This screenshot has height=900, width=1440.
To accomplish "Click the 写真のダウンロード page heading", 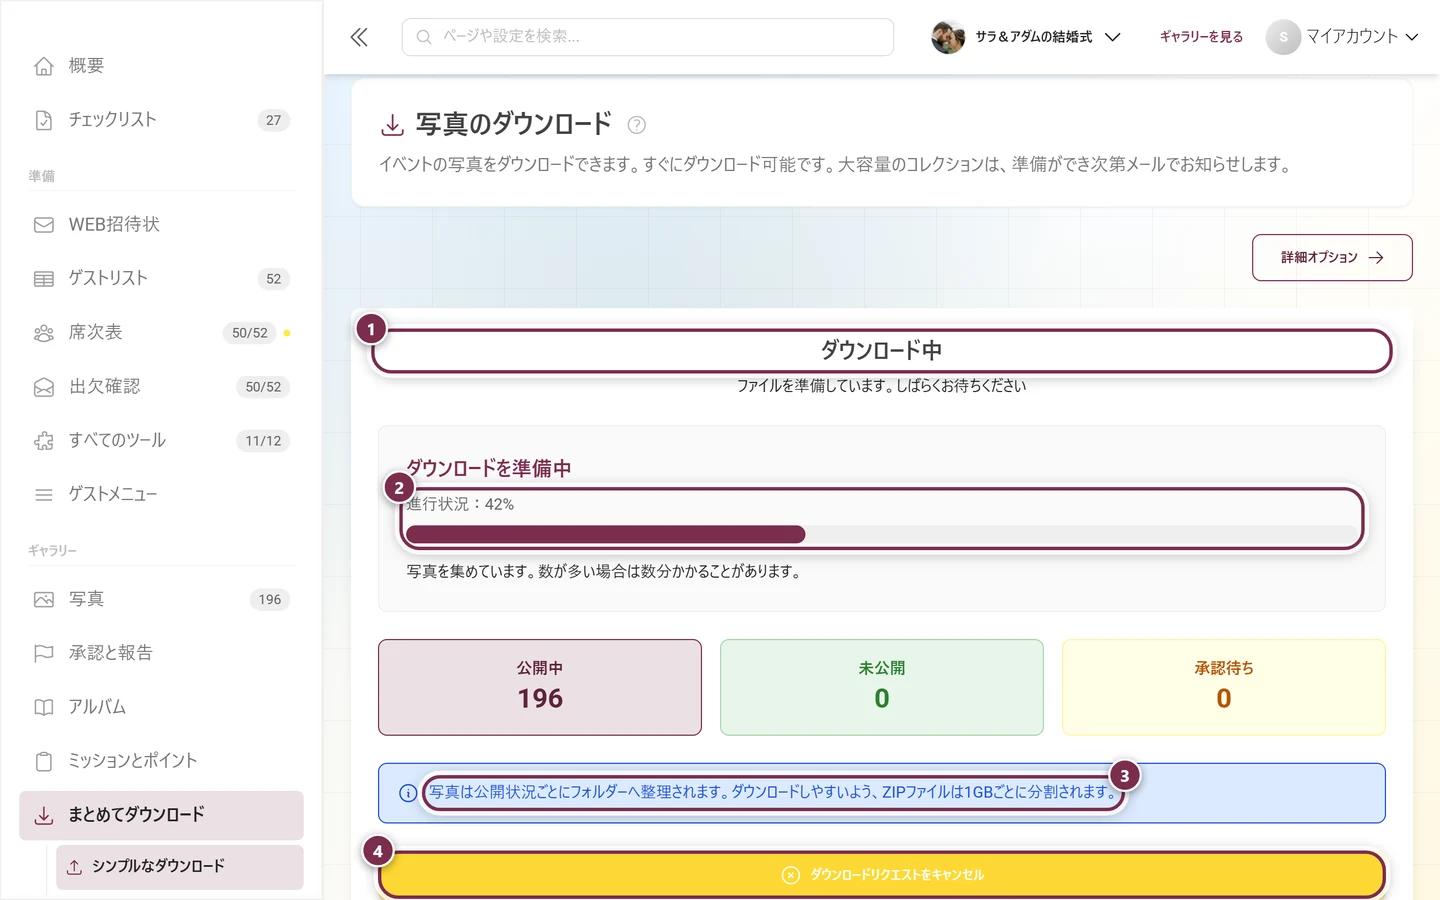I will tap(514, 125).
